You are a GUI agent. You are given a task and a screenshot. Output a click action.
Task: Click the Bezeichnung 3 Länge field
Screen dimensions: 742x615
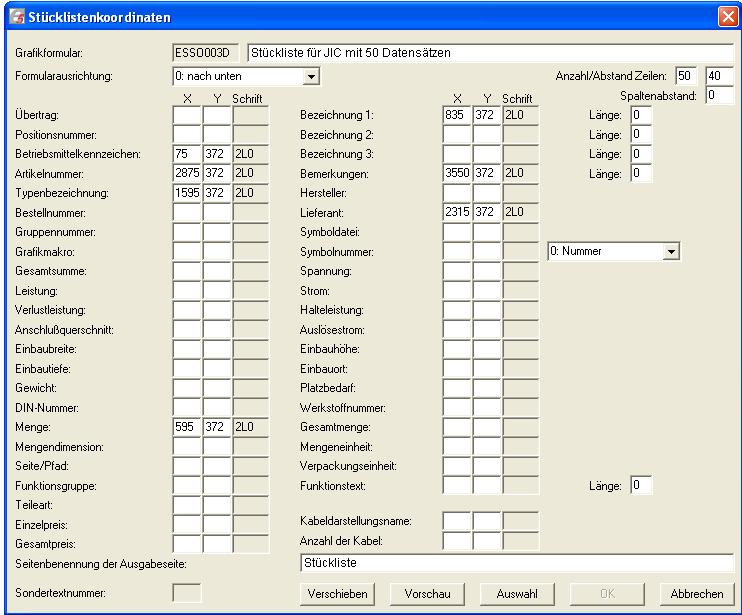click(x=641, y=154)
